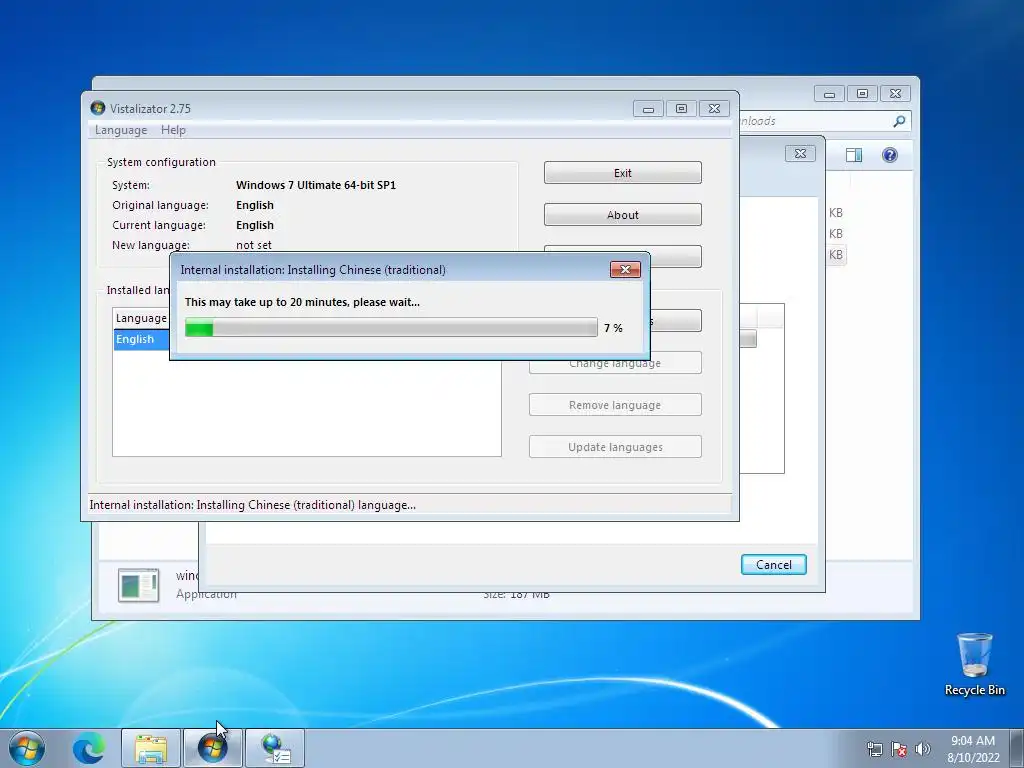
Task: Click the network tray icon
Action: tap(874, 749)
